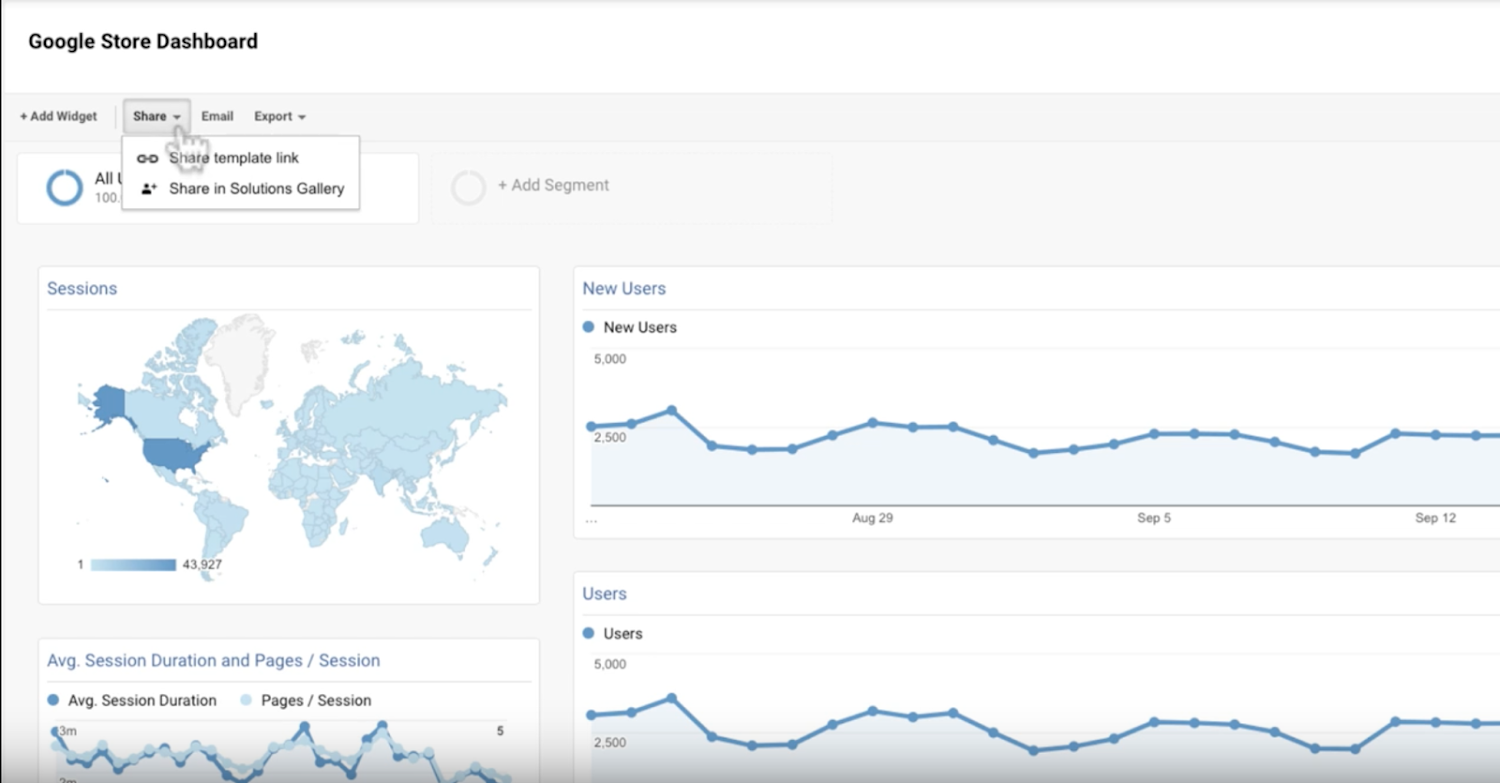
Task: Select Share in Solutions Gallery
Action: pos(240,188)
